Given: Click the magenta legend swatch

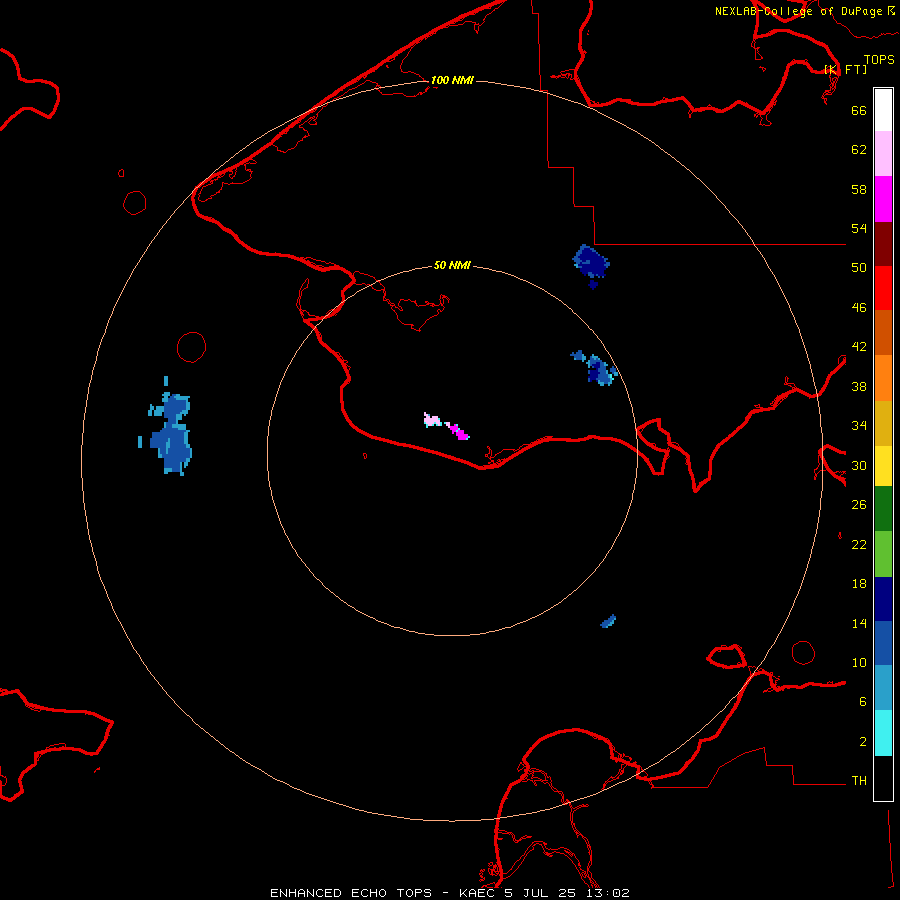Looking at the screenshot, I should point(883,199).
